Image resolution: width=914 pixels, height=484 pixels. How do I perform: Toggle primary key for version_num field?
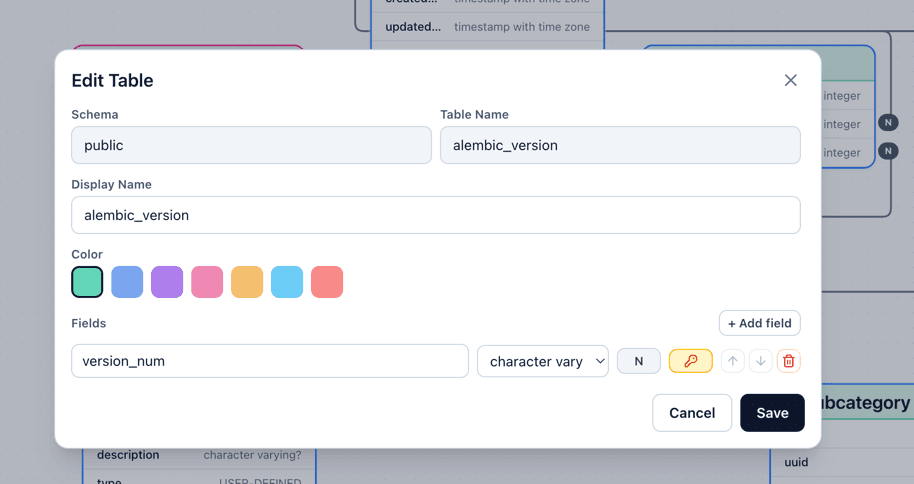pyautogui.click(x=690, y=361)
